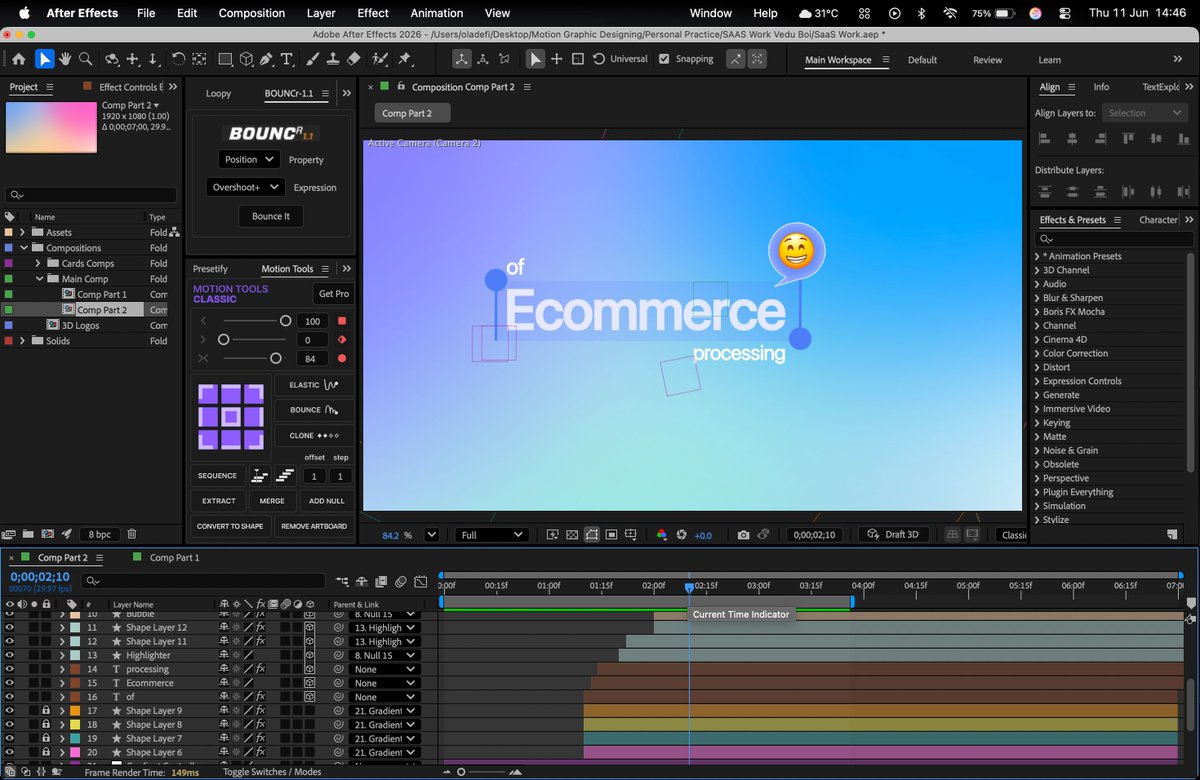Open the Full resolution dropdown
This screenshot has height=780, width=1200.
491,535
